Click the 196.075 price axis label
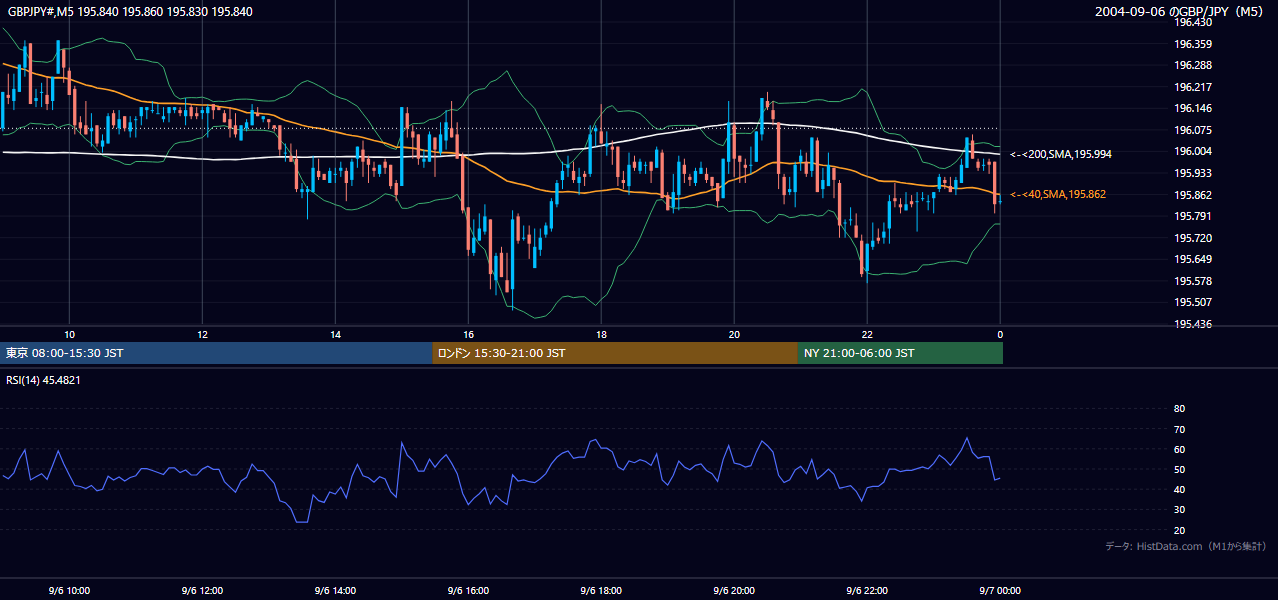Image resolution: width=1278 pixels, height=600 pixels. 1192,130
